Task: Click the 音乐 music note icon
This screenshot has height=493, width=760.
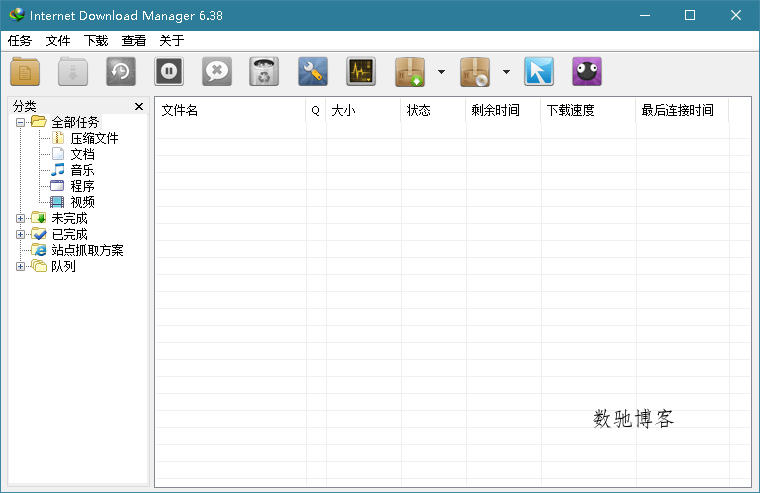Action: coord(58,170)
